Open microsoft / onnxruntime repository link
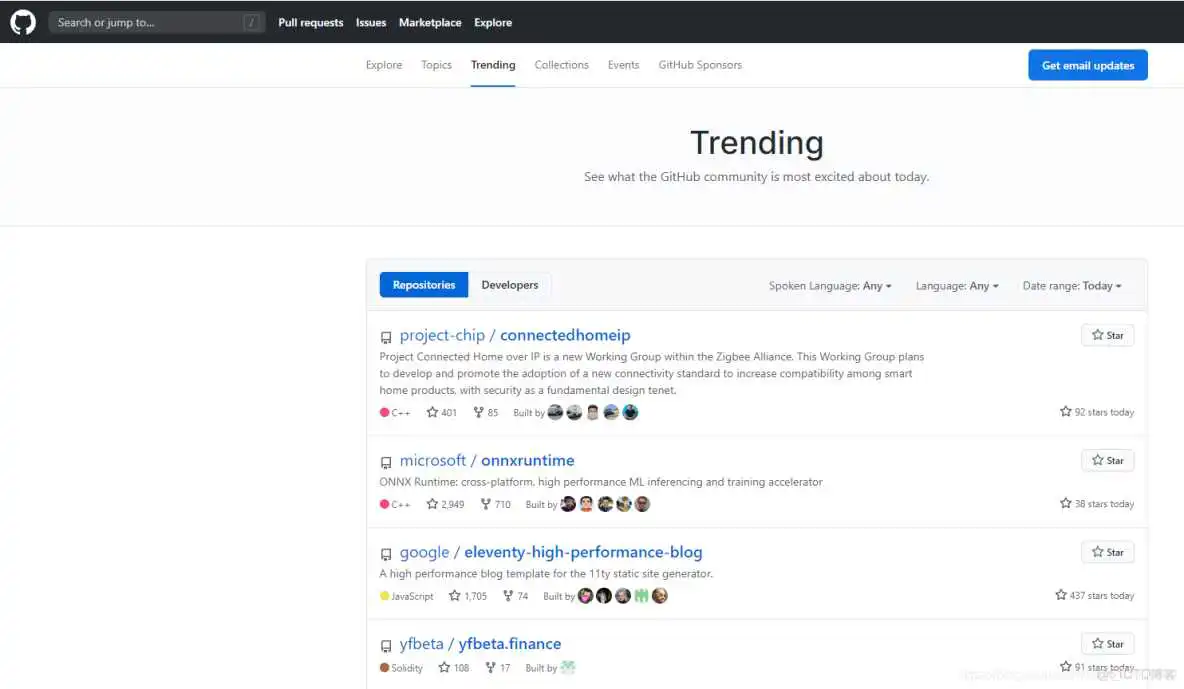The image size is (1184, 689). [x=487, y=460]
